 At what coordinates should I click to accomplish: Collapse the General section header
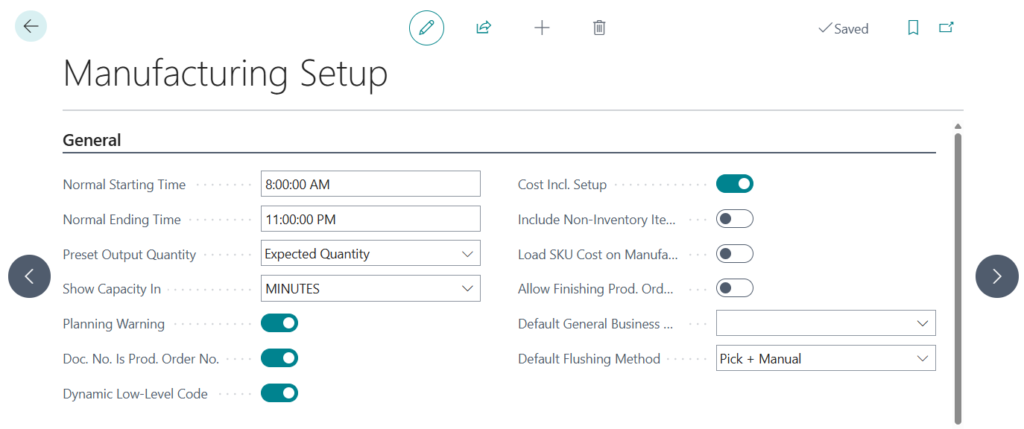[x=92, y=141]
